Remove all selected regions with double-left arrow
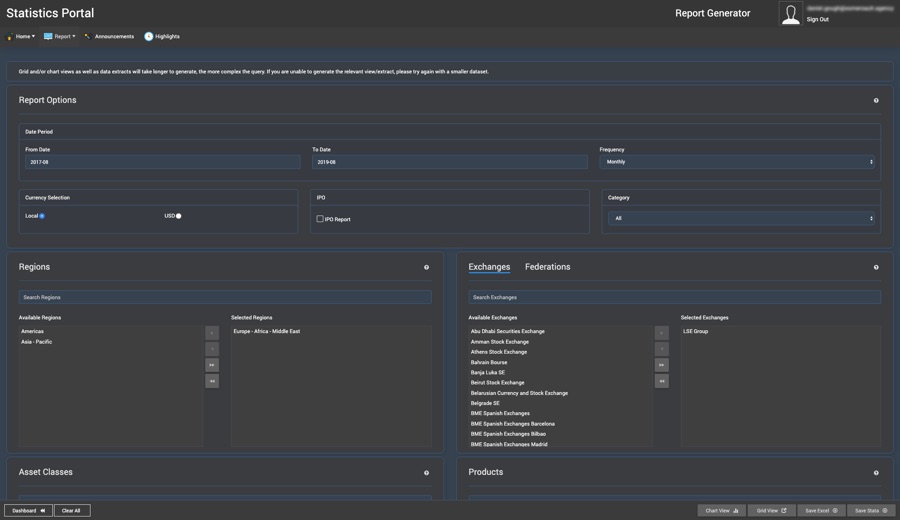This screenshot has height=520, width=900. [212, 381]
